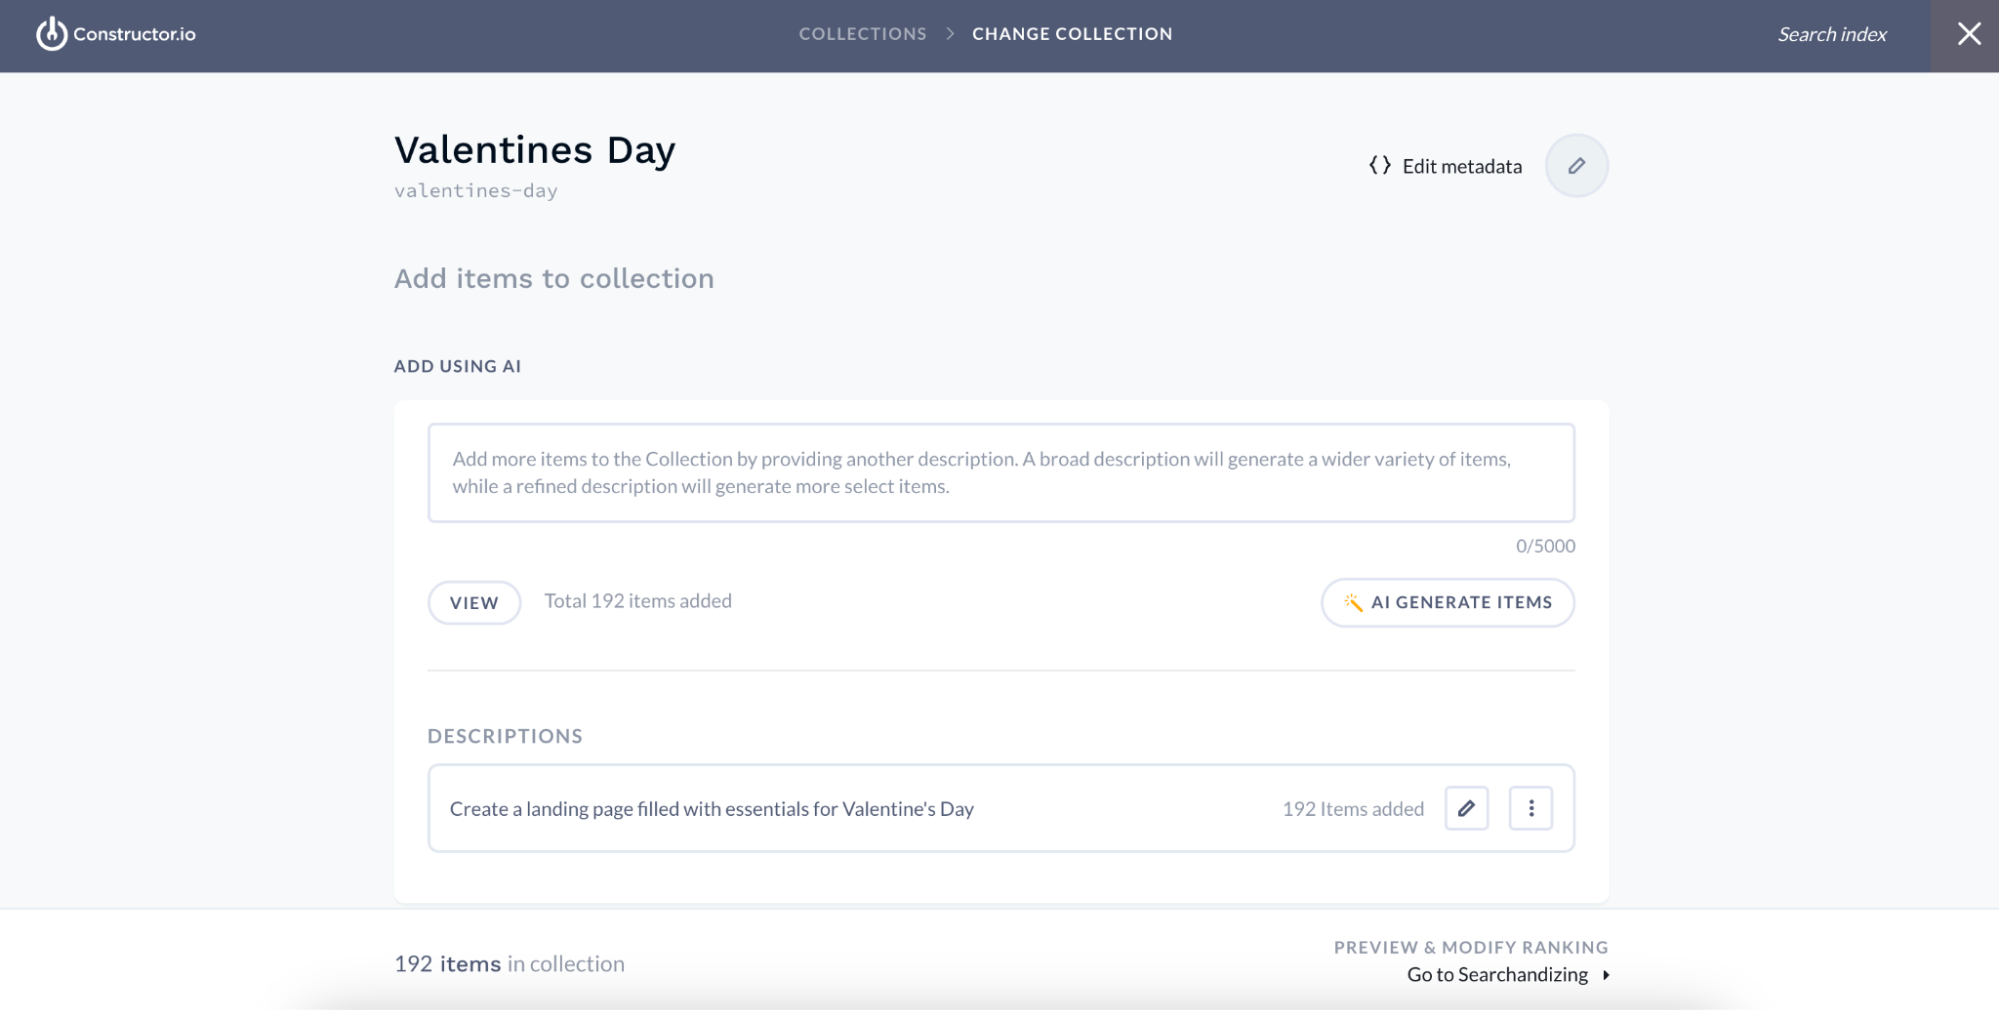The width and height of the screenshot is (1999, 1011).
Task: Click the ADD USING AI heading
Action: click(457, 366)
